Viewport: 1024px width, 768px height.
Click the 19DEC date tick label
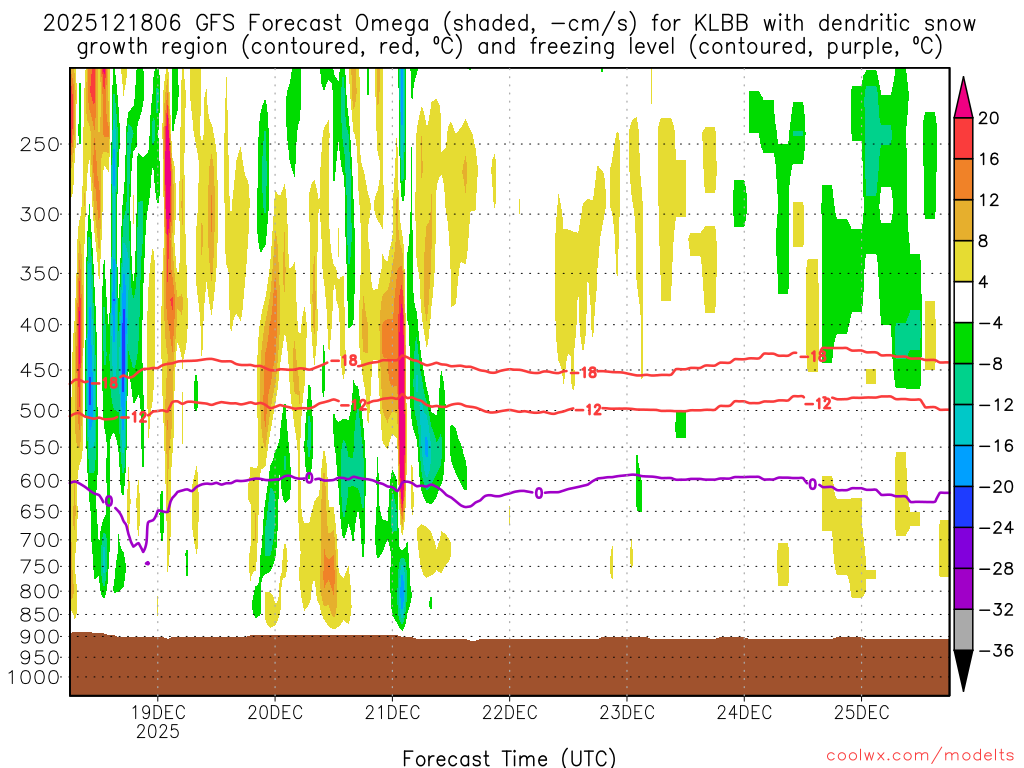[157, 712]
